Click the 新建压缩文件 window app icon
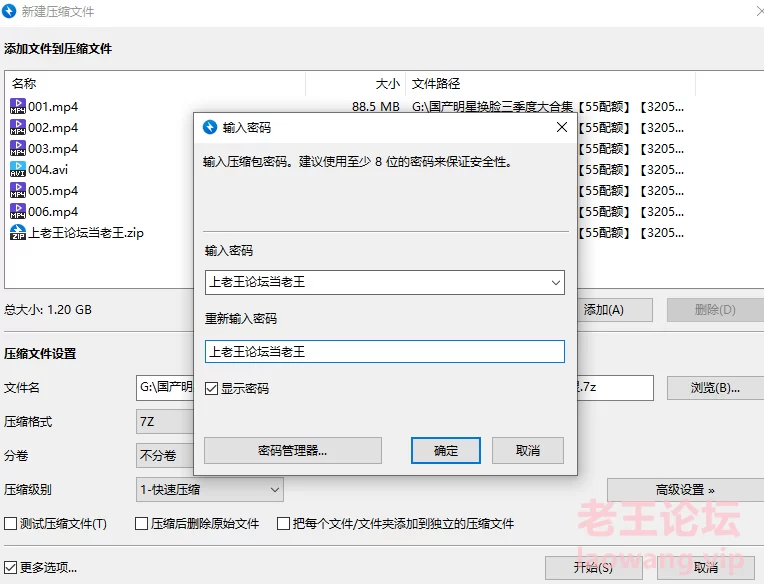Image resolution: width=764 pixels, height=584 pixels. pos(9,11)
